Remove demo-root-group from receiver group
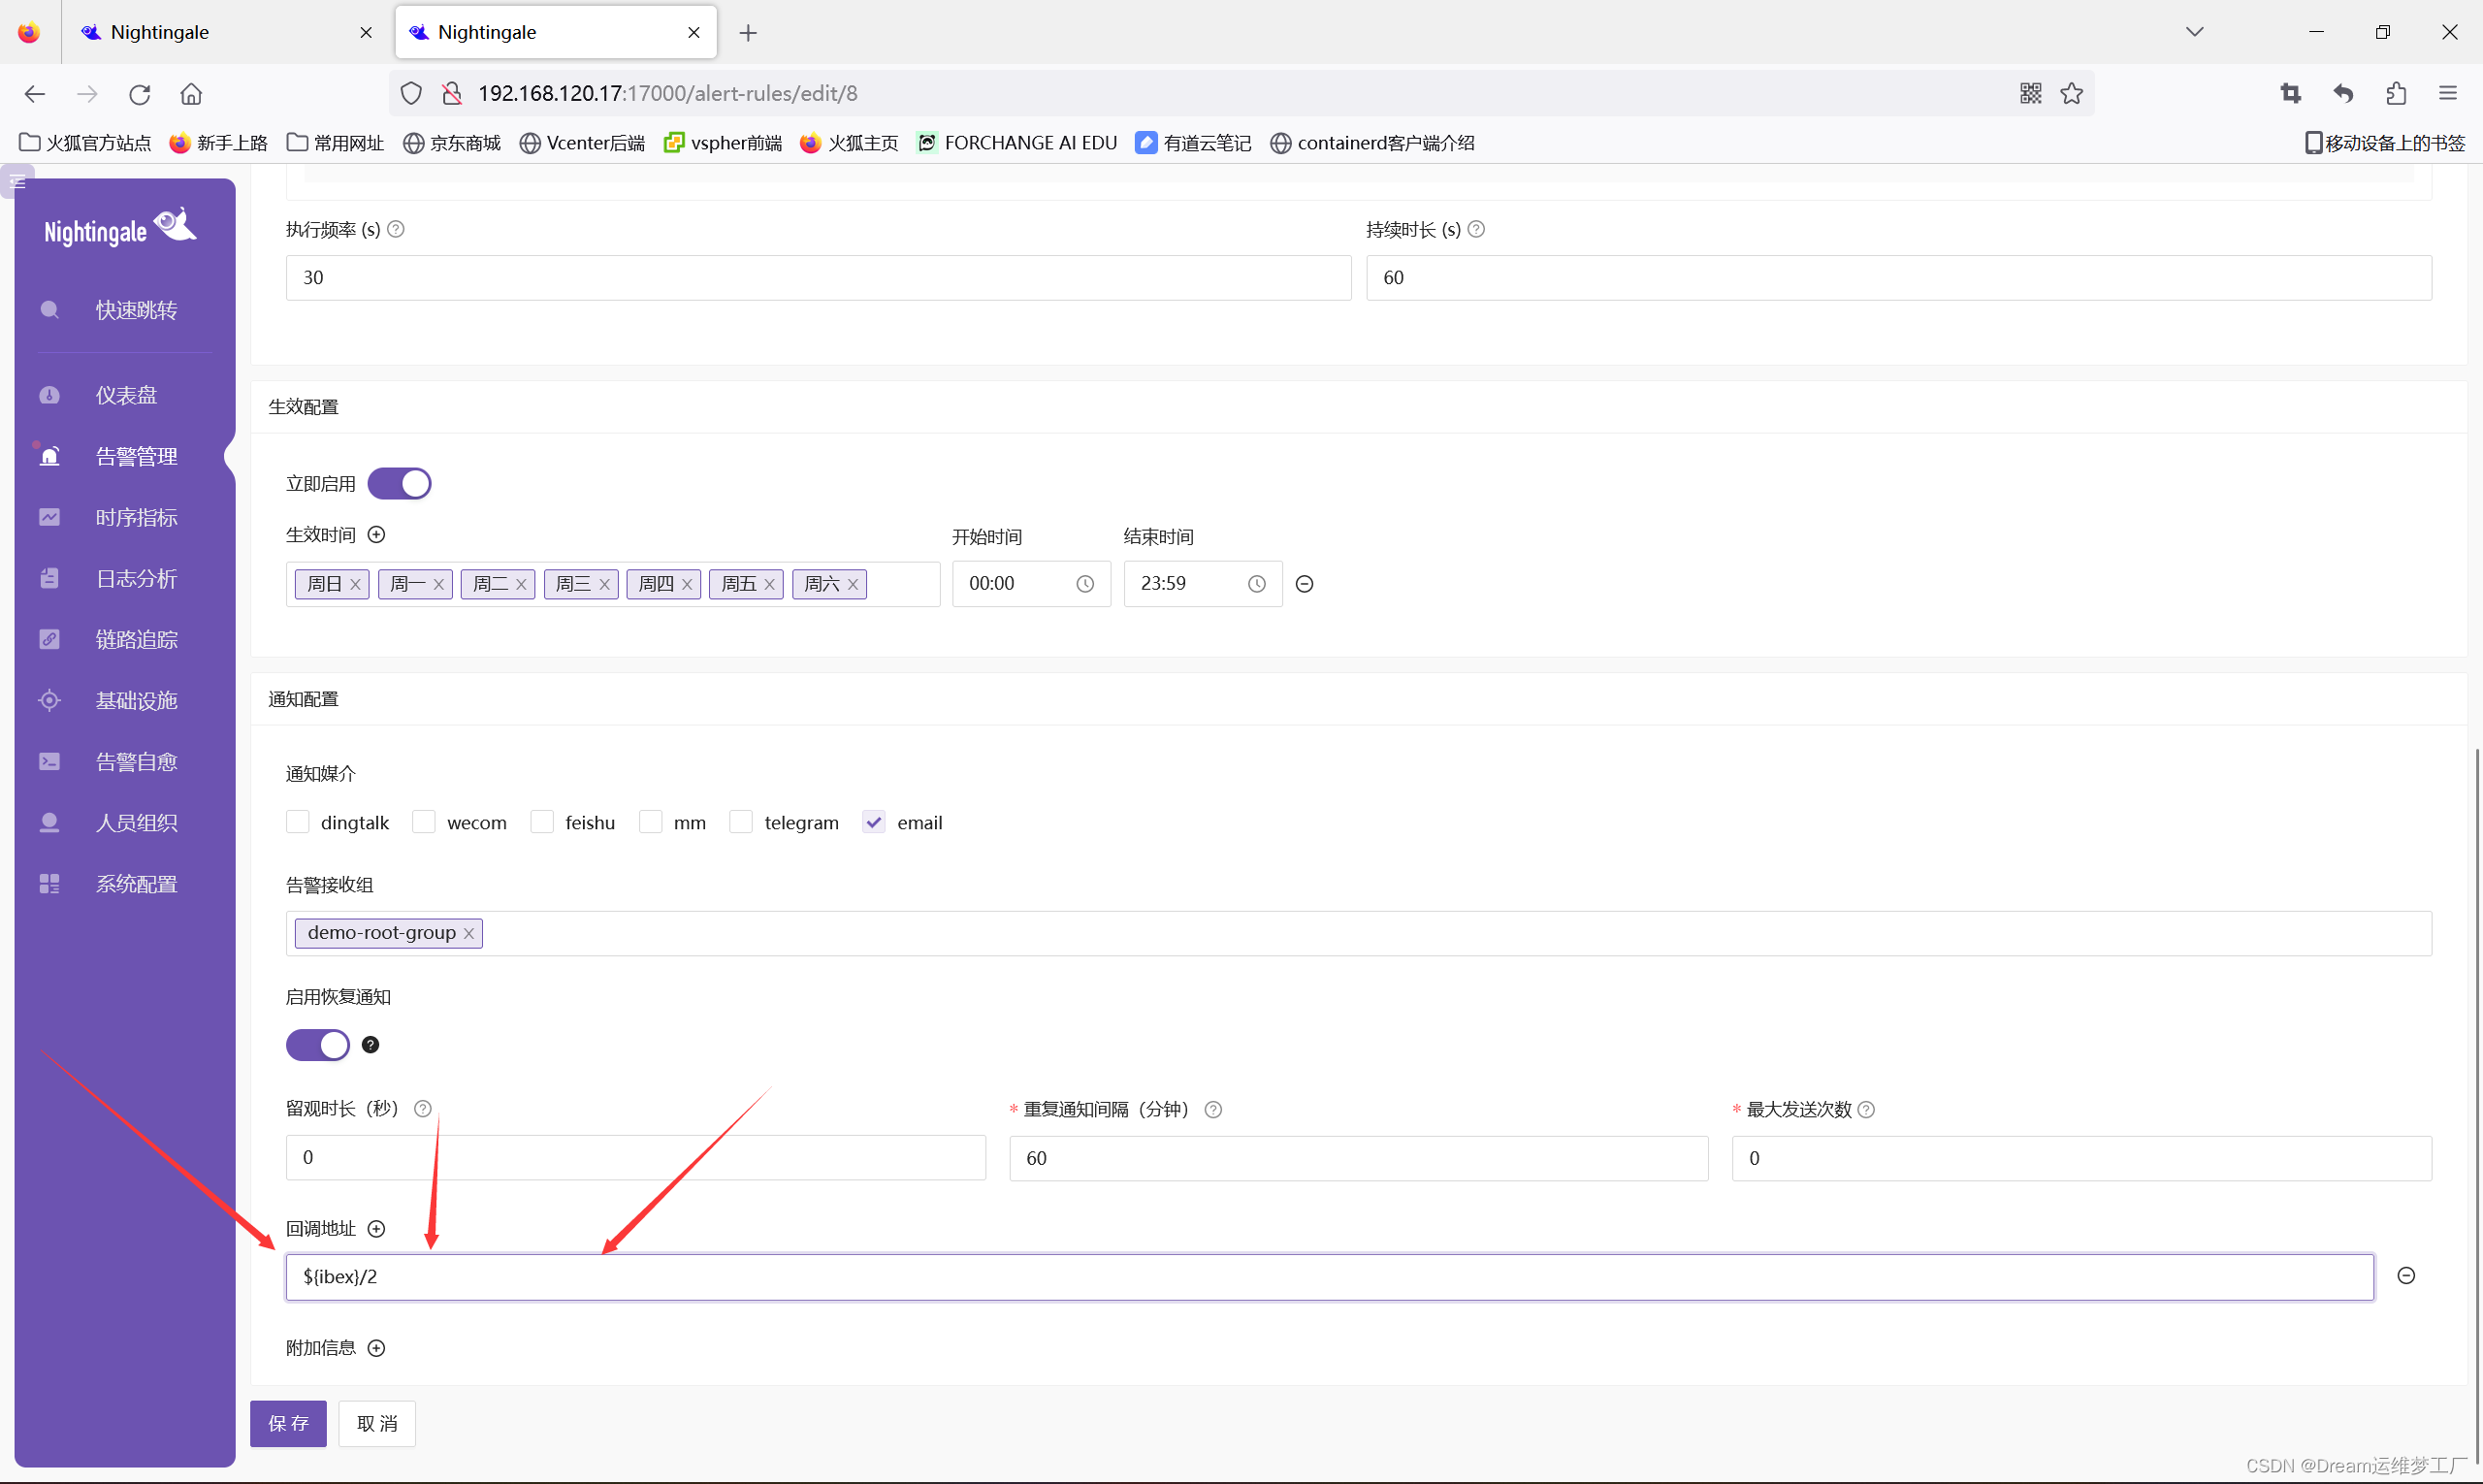This screenshot has height=1484, width=2483. click(x=468, y=933)
